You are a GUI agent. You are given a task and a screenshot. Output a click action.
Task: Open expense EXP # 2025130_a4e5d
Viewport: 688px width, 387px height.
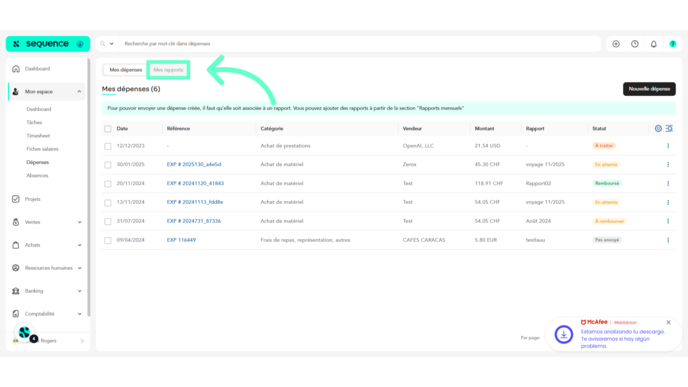194,165
